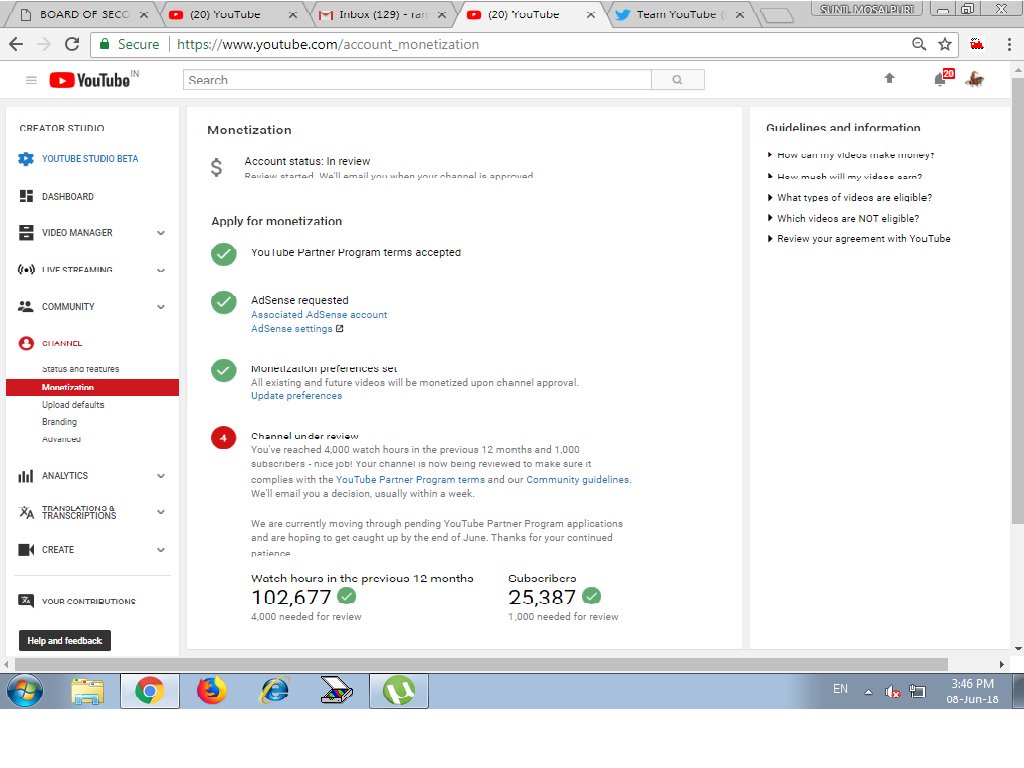The height and width of the screenshot is (768, 1024).
Task: Click the Live Streaming broadcast icon
Action: [x=26, y=269]
